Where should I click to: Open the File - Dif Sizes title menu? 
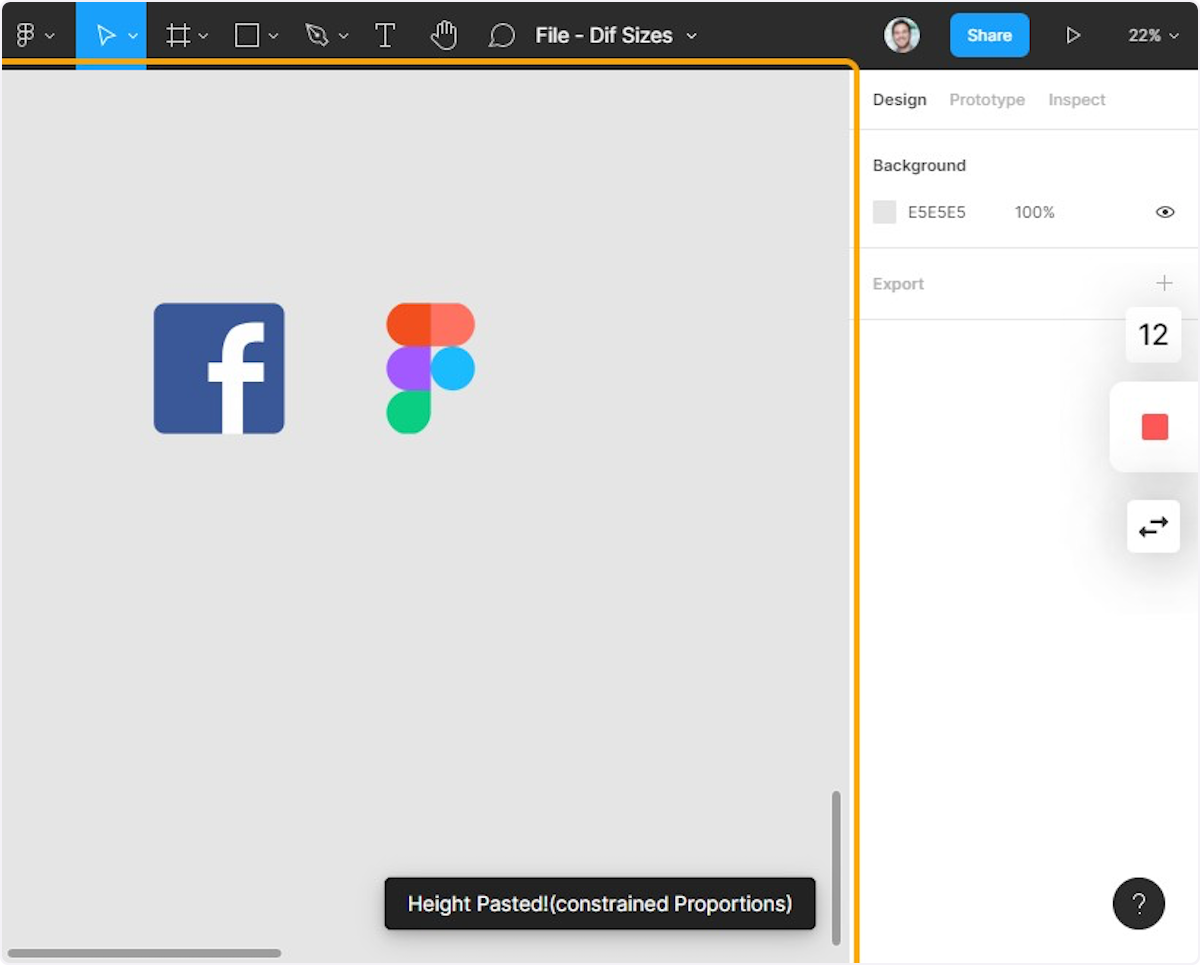coord(616,36)
